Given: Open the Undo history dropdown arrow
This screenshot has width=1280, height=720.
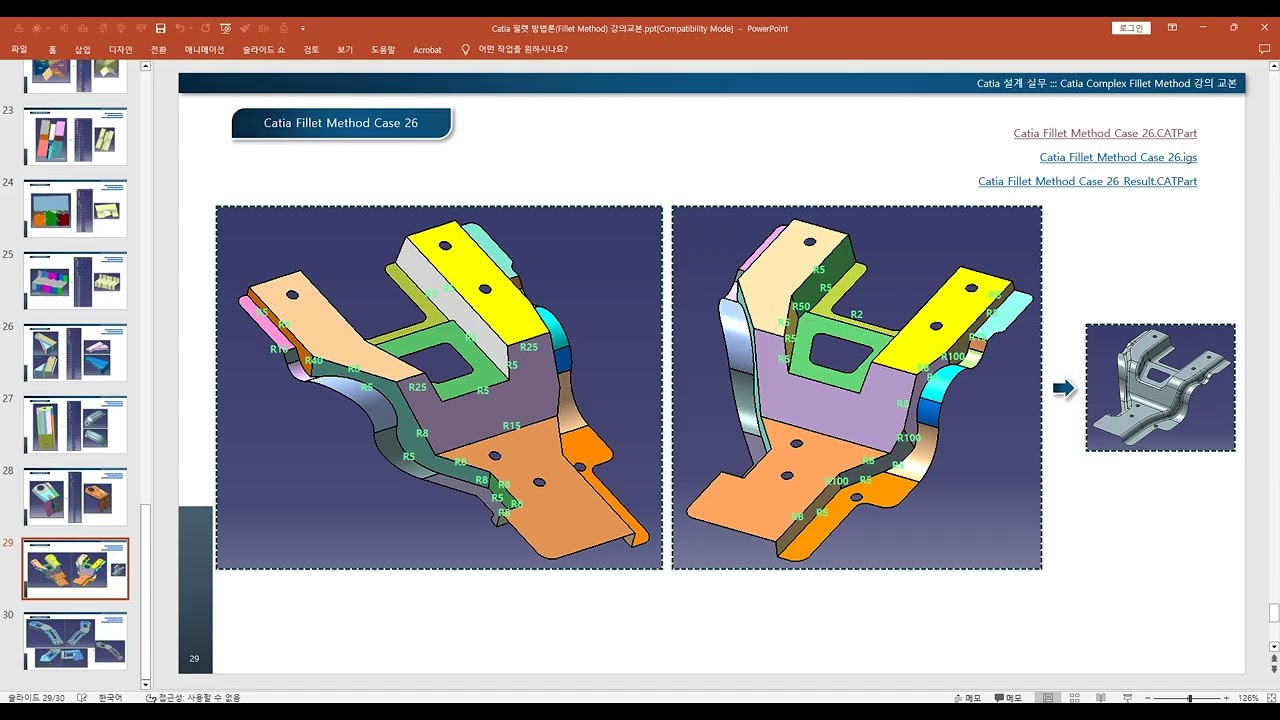Looking at the screenshot, I should pos(191,29).
